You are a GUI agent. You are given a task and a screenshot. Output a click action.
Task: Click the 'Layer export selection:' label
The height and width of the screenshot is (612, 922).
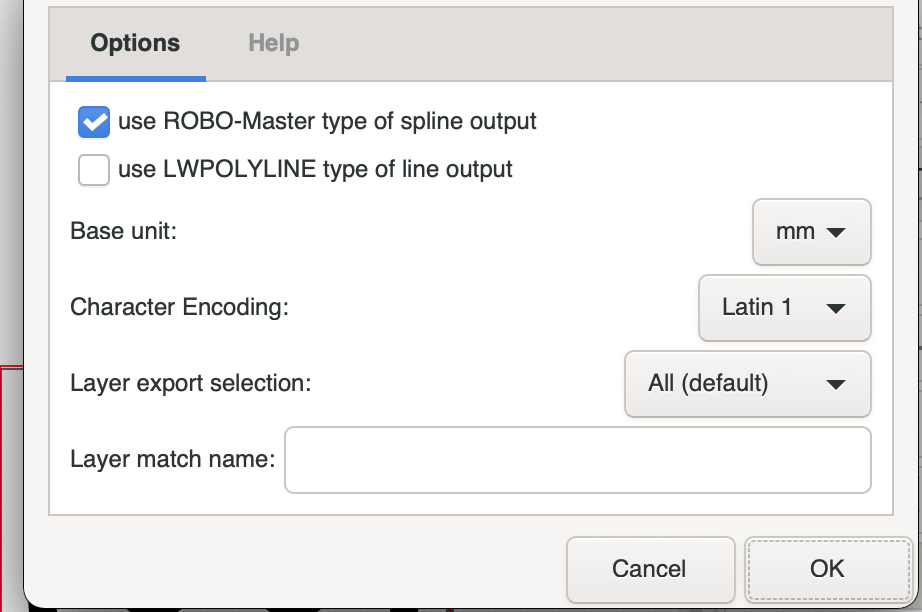point(191,383)
